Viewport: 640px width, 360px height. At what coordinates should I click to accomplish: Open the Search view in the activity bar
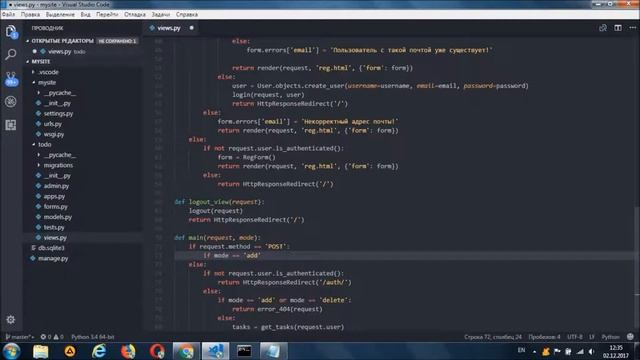11,54
